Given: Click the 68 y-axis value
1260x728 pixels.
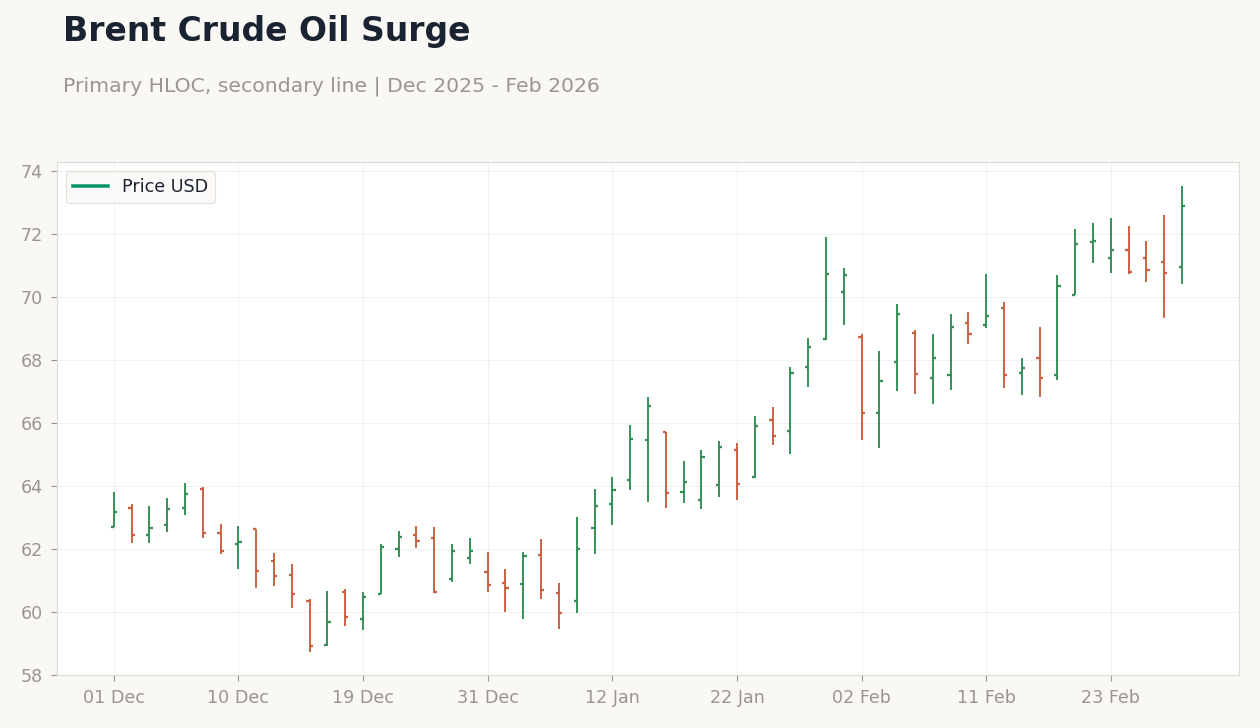Looking at the screenshot, I should 32,361.
